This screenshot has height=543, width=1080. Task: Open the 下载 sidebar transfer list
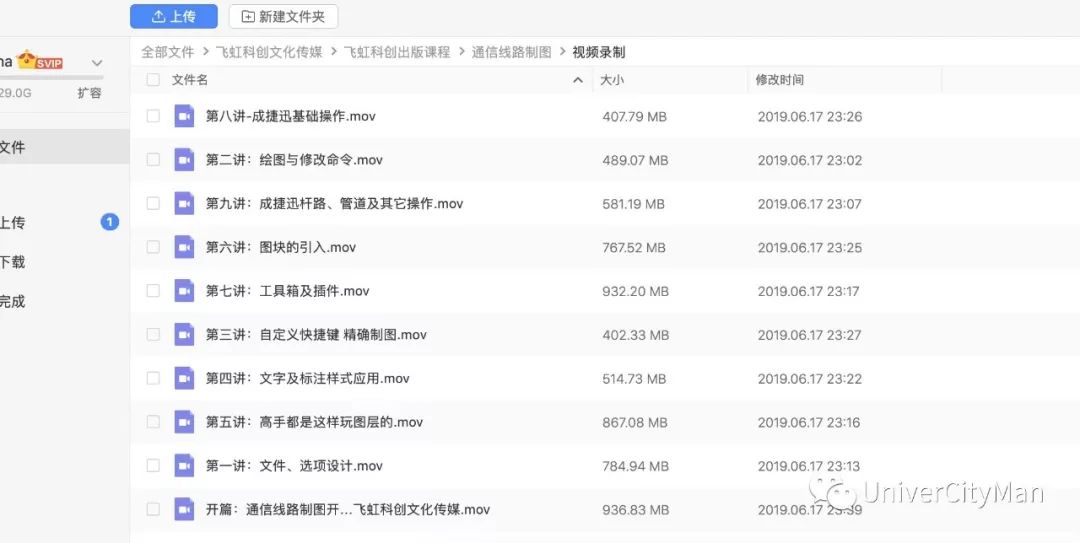coord(12,262)
